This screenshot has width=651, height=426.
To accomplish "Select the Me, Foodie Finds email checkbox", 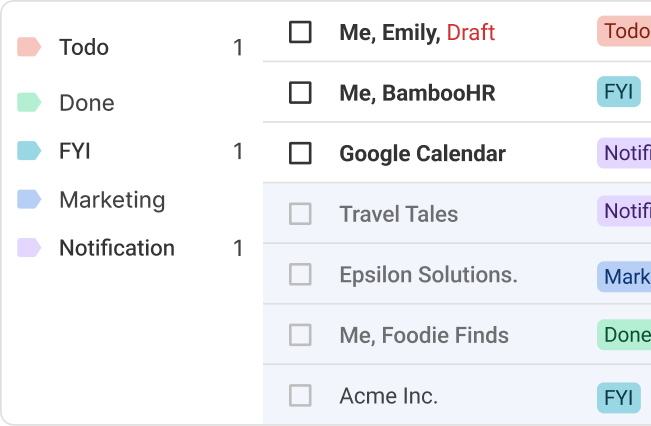I will pos(300,335).
